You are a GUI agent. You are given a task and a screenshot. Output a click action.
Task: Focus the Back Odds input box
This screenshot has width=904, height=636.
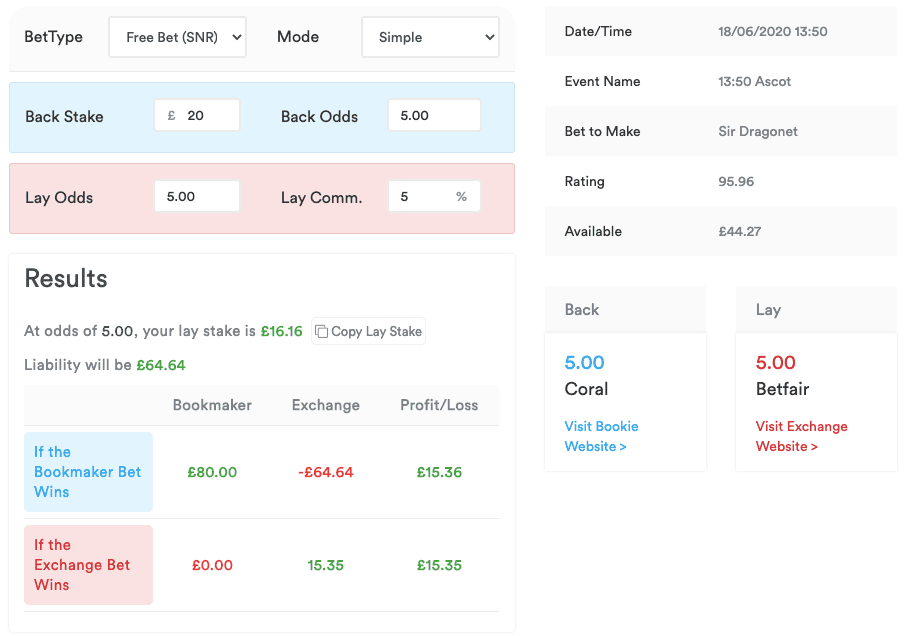(x=433, y=116)
